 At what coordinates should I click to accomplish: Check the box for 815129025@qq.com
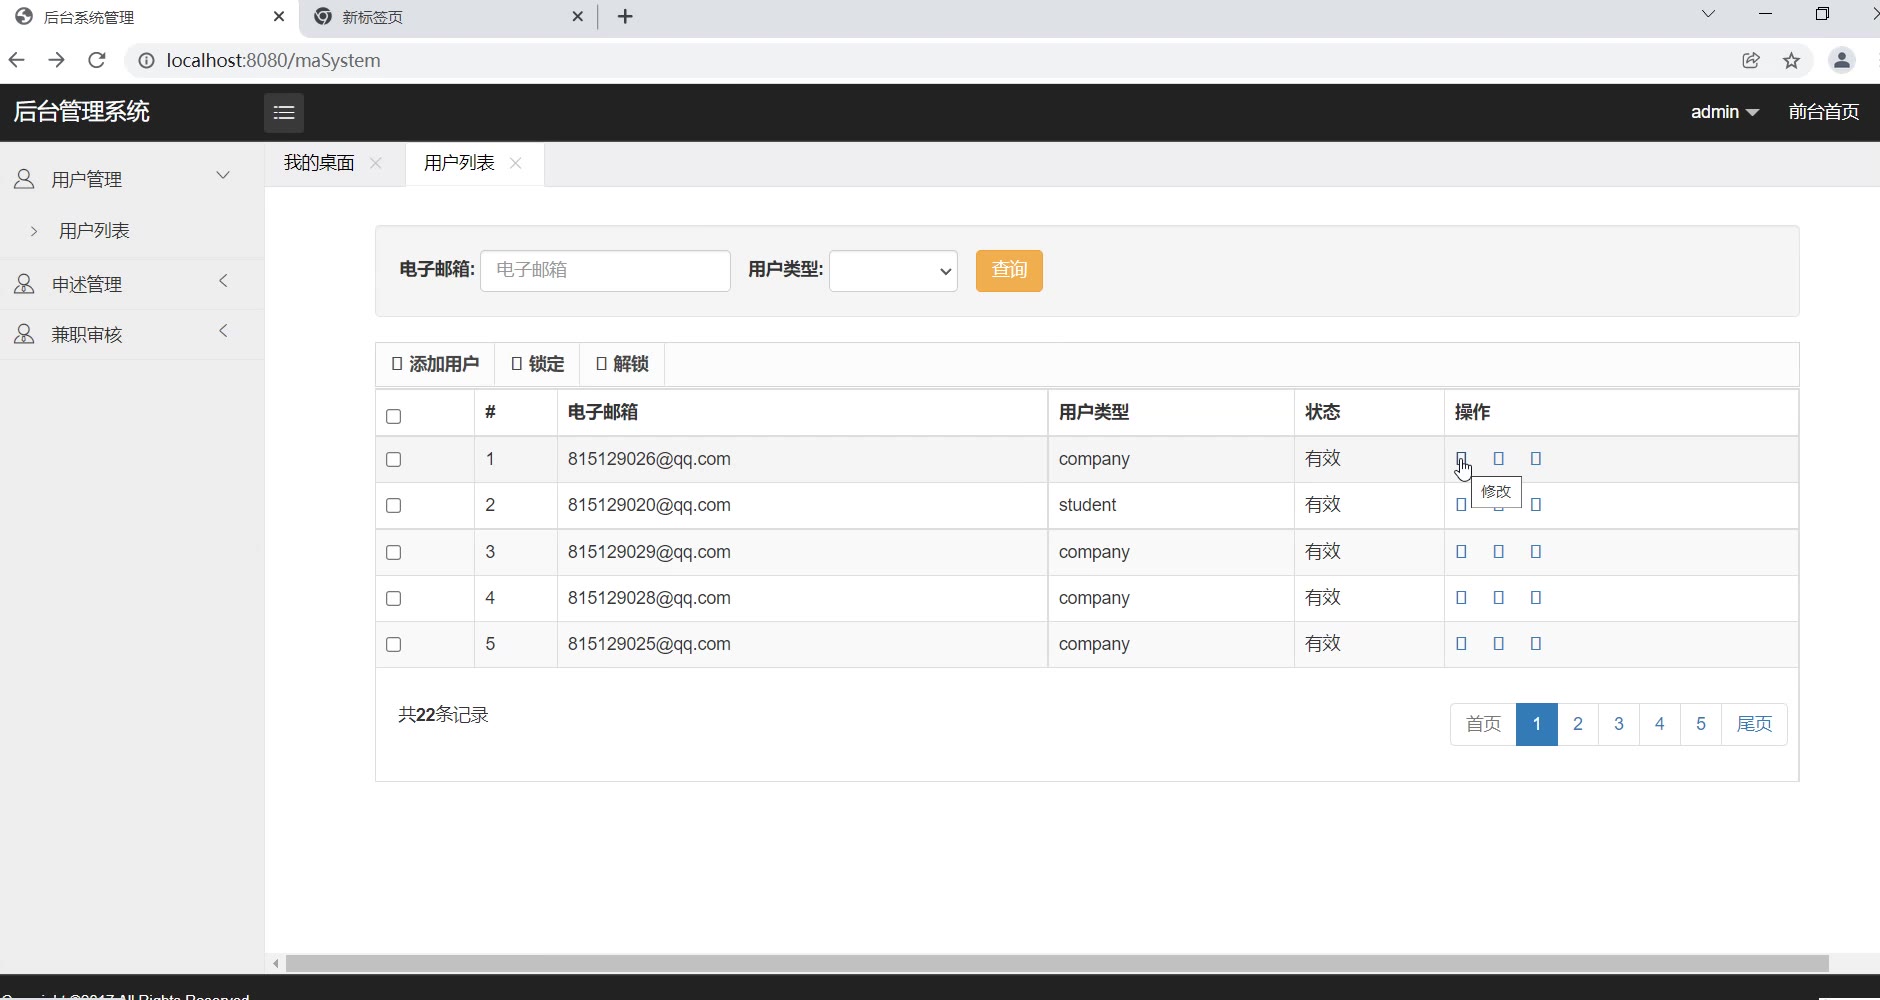(x=393, y=645)
